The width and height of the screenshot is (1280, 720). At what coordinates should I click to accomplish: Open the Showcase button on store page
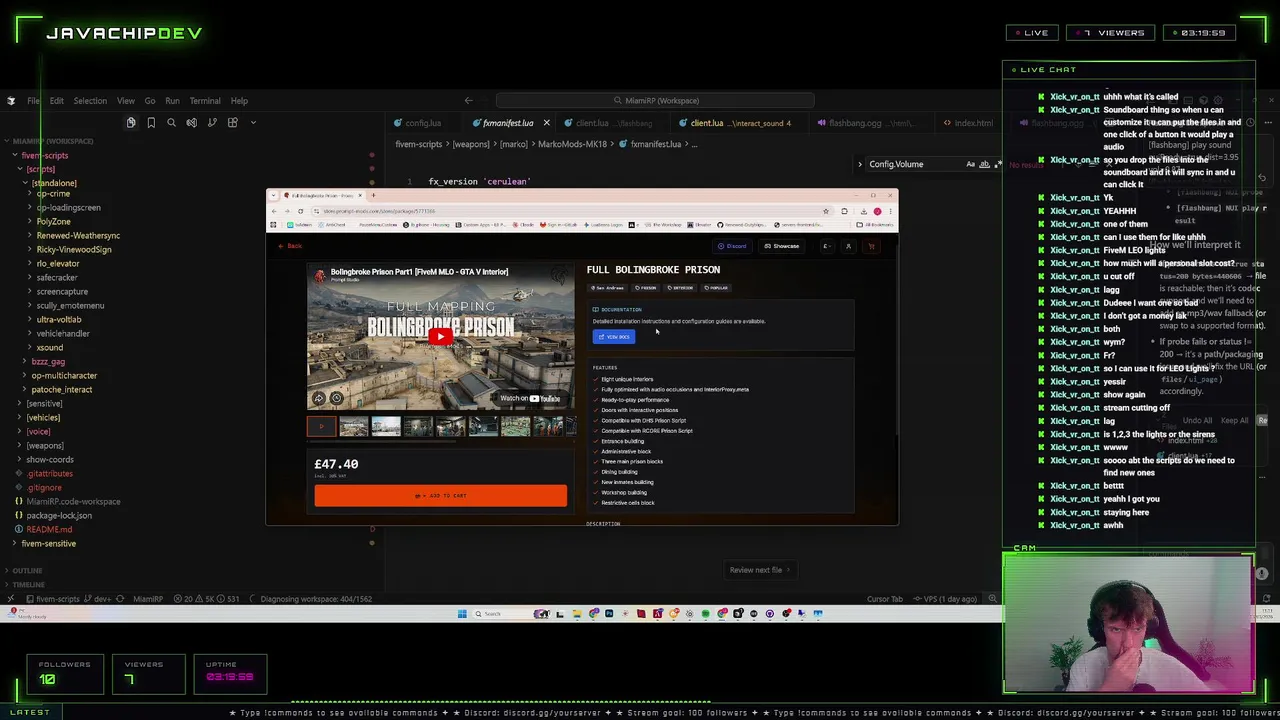tap(782, 246)
